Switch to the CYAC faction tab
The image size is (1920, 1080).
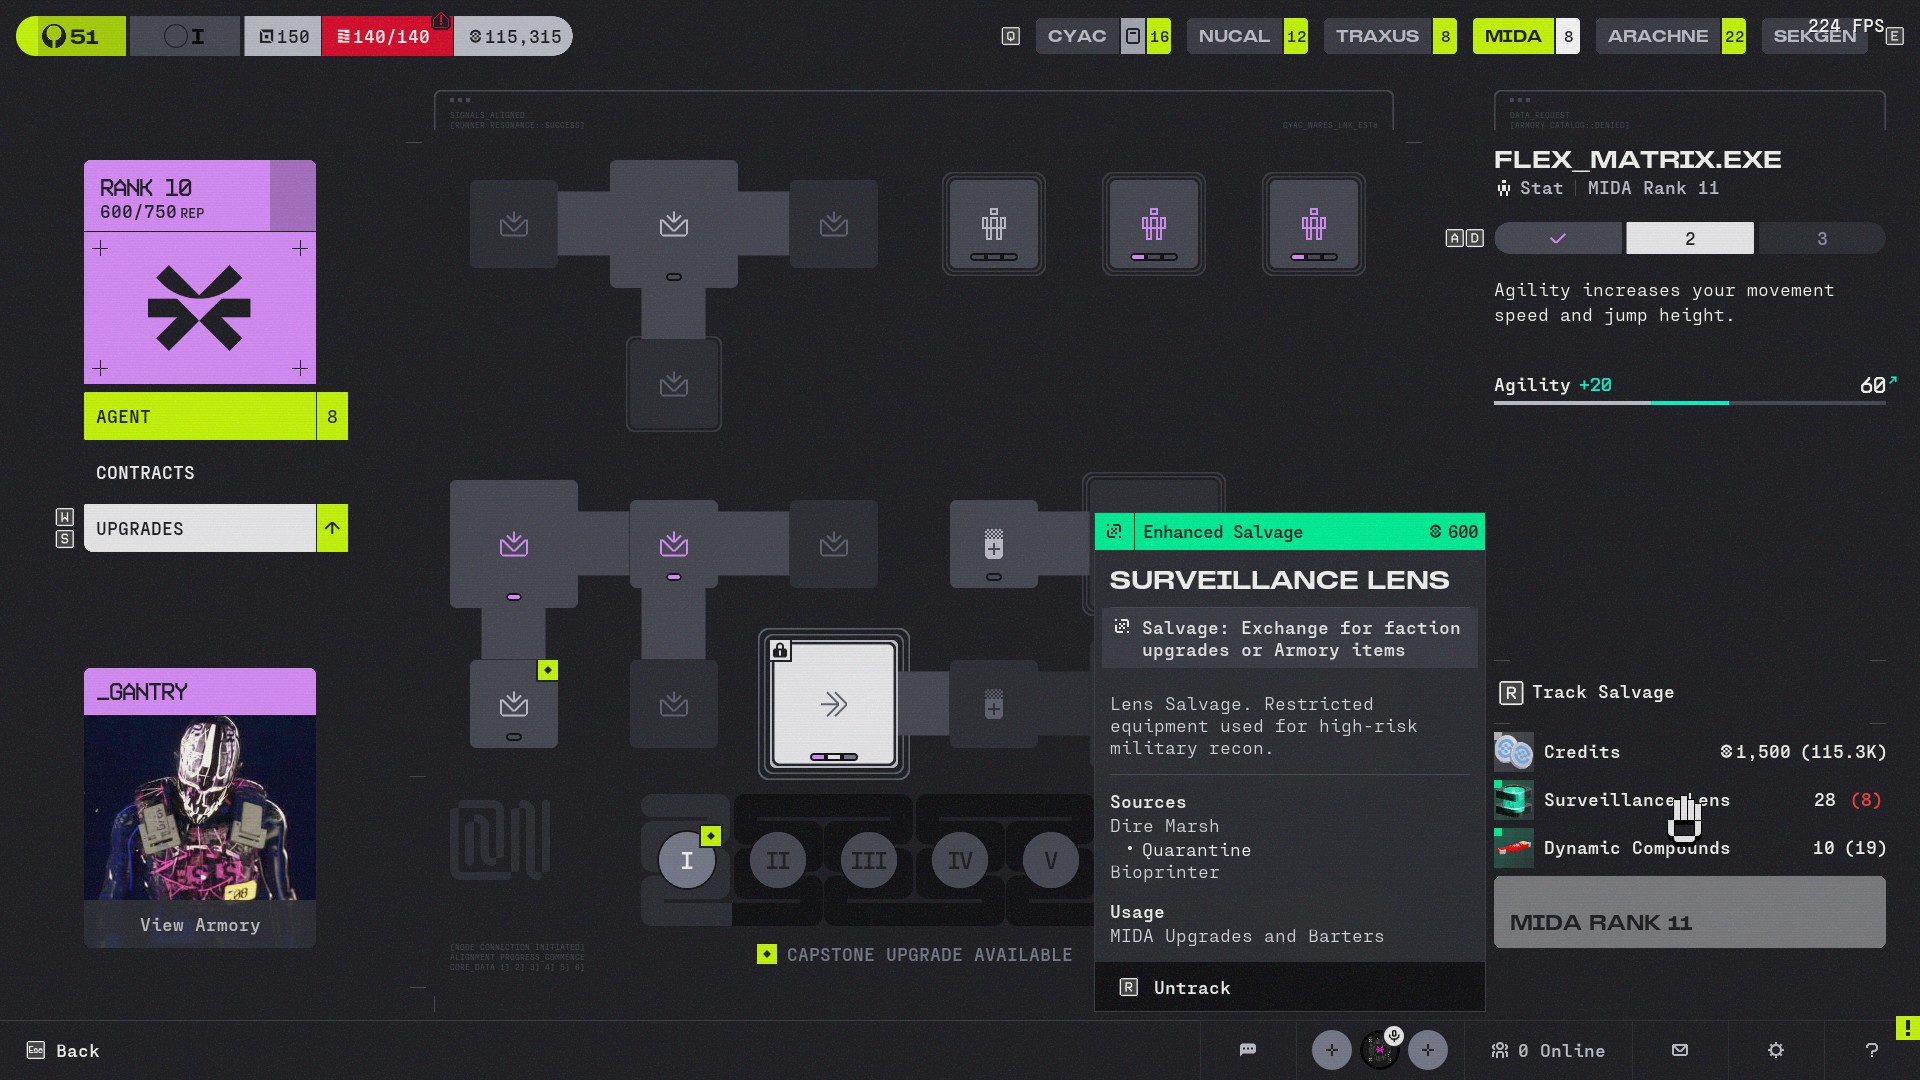click(x=1077, y=36)
